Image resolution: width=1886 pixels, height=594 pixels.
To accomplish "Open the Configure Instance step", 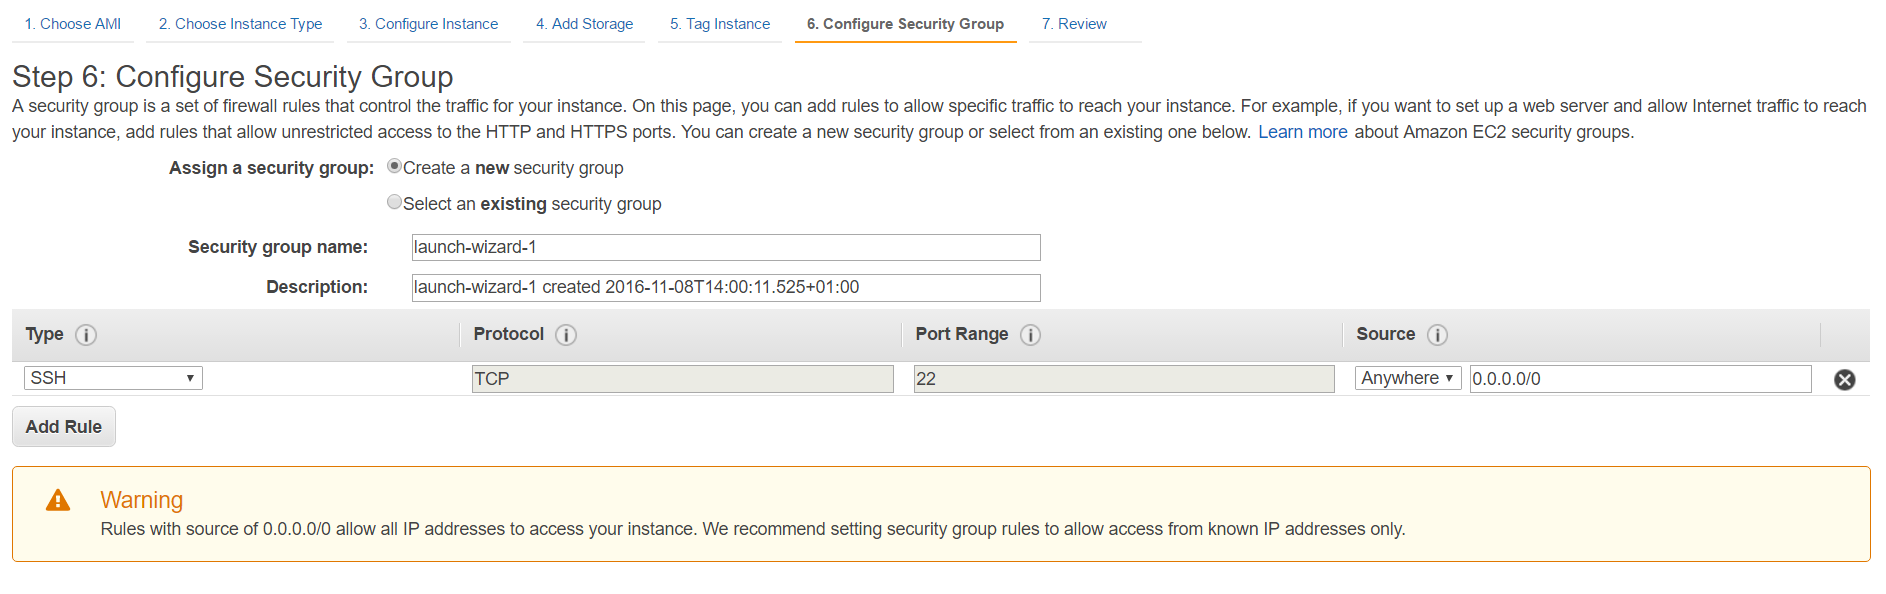I will pyautogui.click(x=429, y=24).
